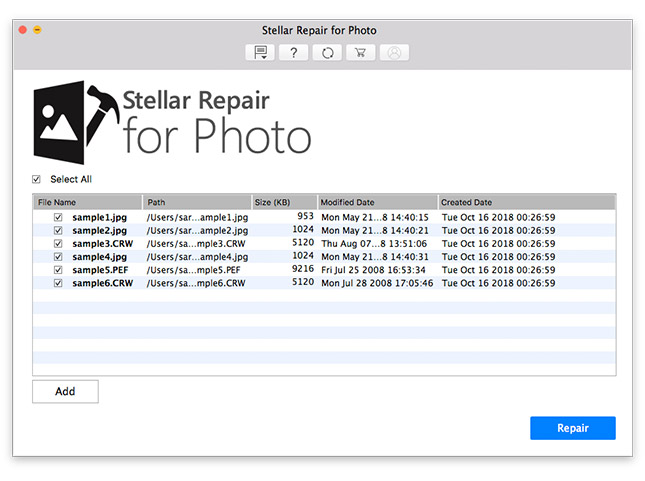Click the size value 953
The width and height of the screenshot is (645, 481).
306,216
